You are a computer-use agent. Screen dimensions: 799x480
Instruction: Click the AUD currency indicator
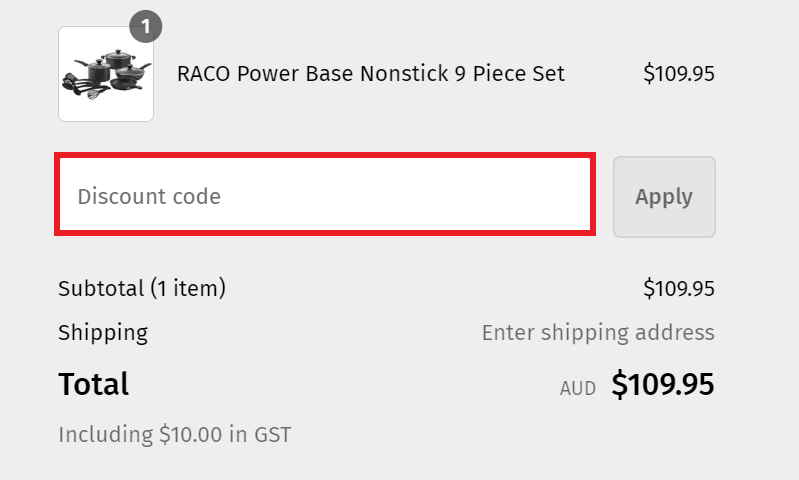(578, 388)
